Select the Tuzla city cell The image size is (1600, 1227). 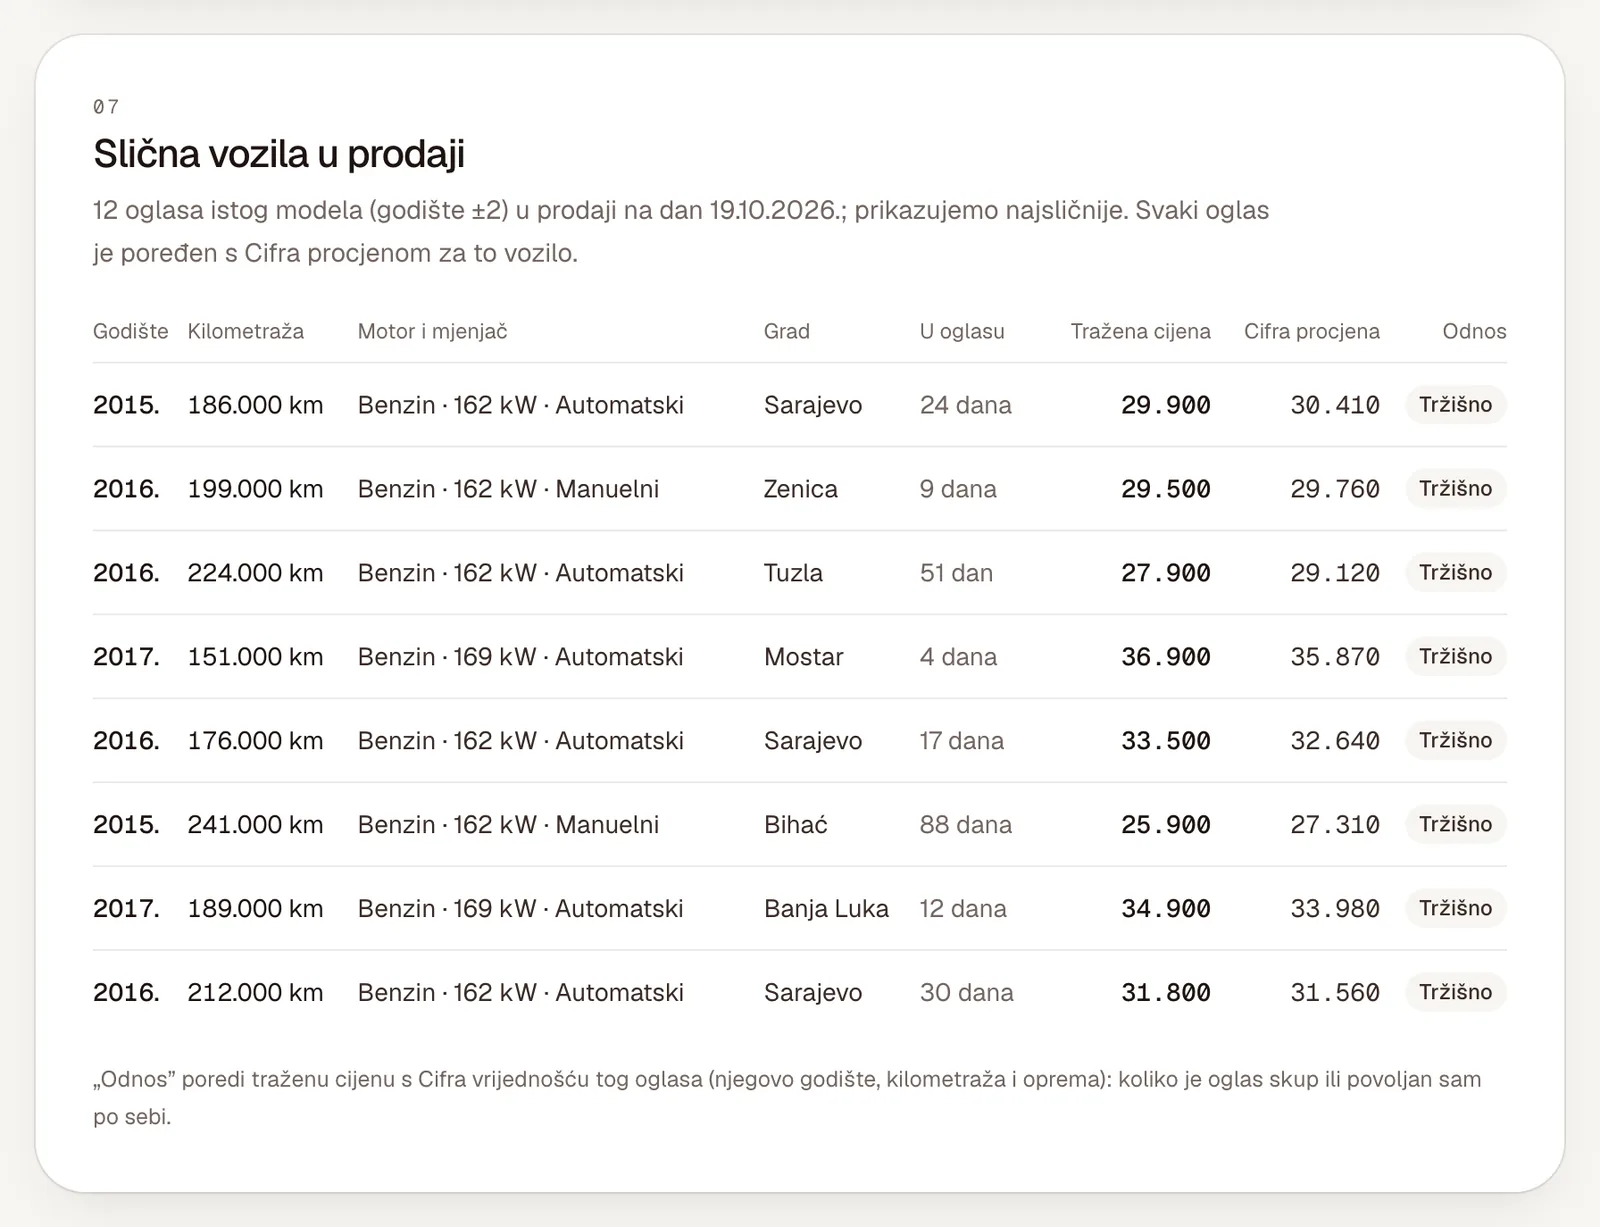(x=794, y=573)
